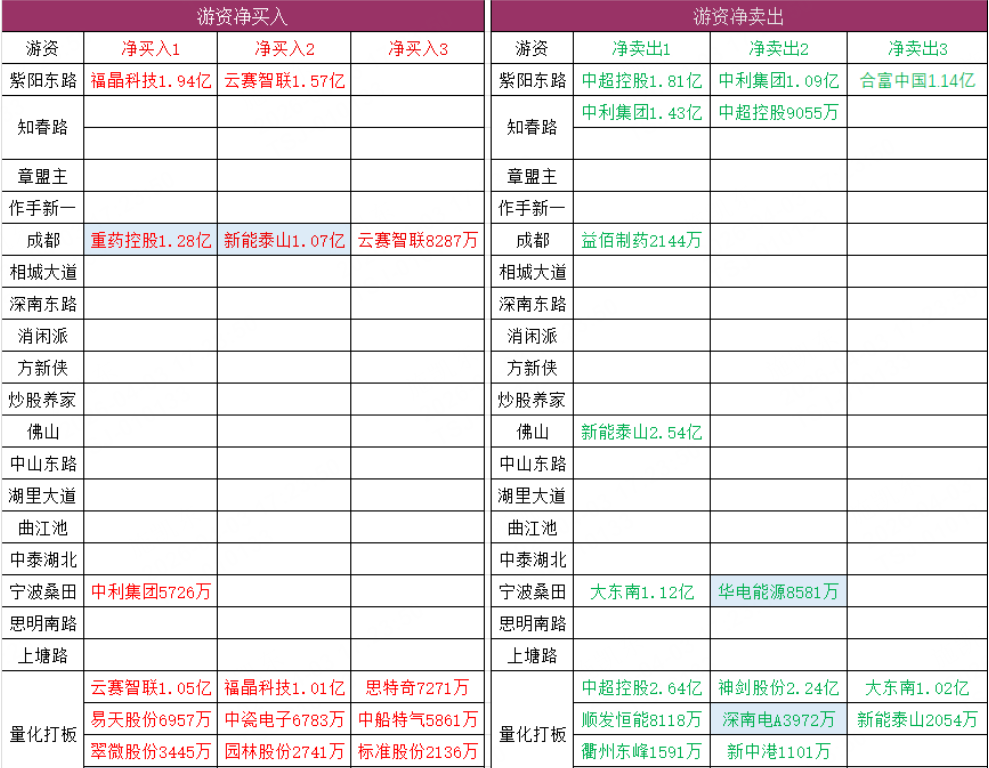This screenshot has width=989, height=768.
Task: Click the cell 云赛智联1.05亿
Action: (x=151, y=687)
